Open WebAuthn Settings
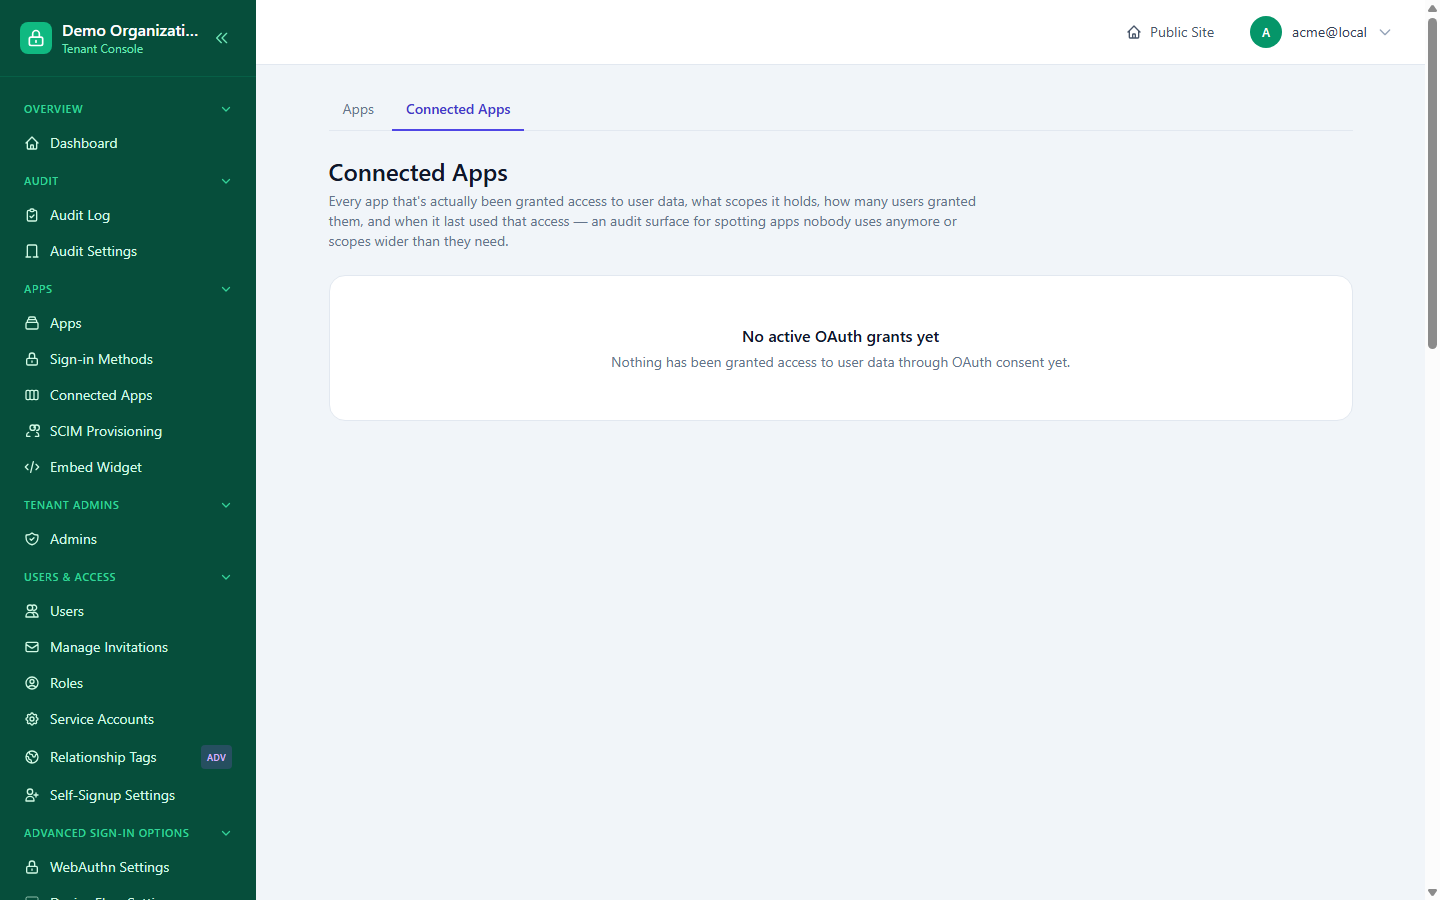Viewport: 1440px width, 900px height. [128, 867]
